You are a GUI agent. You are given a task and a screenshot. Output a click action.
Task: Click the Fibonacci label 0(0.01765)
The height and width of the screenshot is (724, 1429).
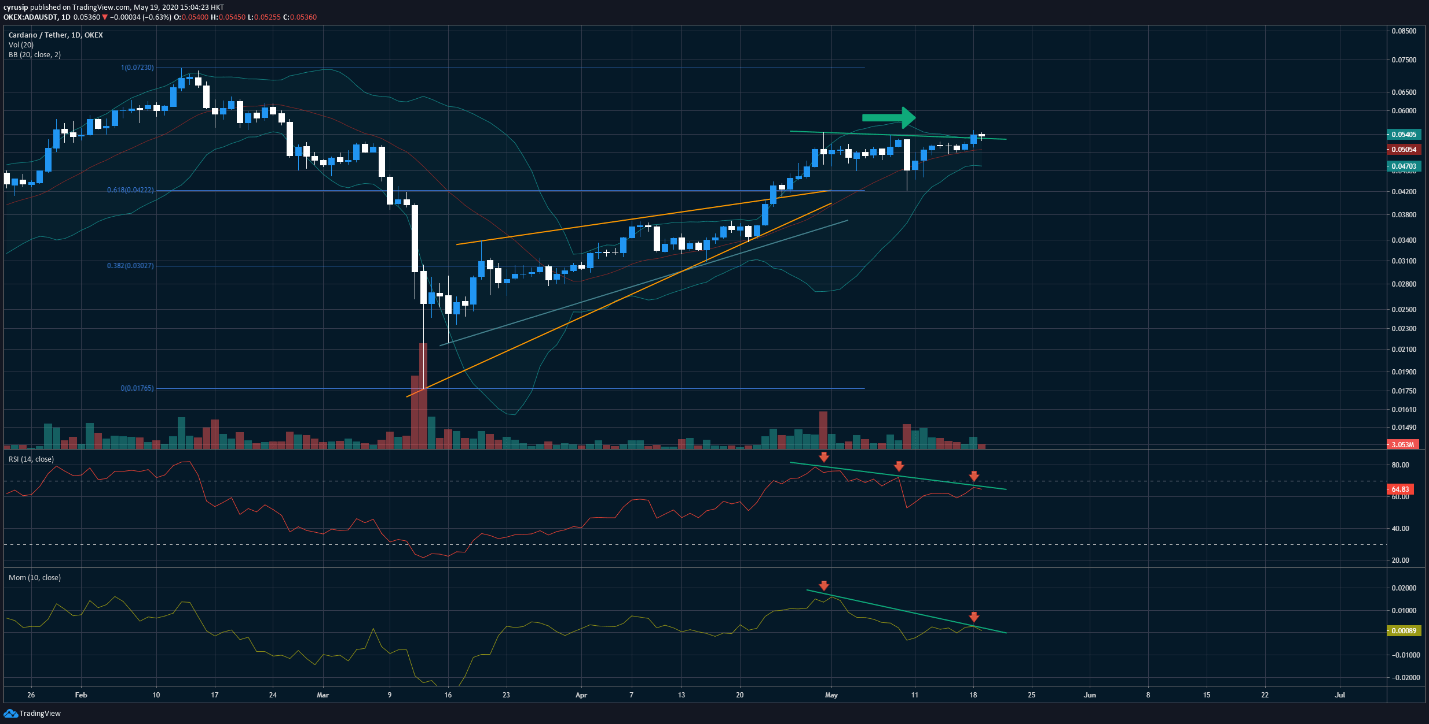click(x=137, y=388)
